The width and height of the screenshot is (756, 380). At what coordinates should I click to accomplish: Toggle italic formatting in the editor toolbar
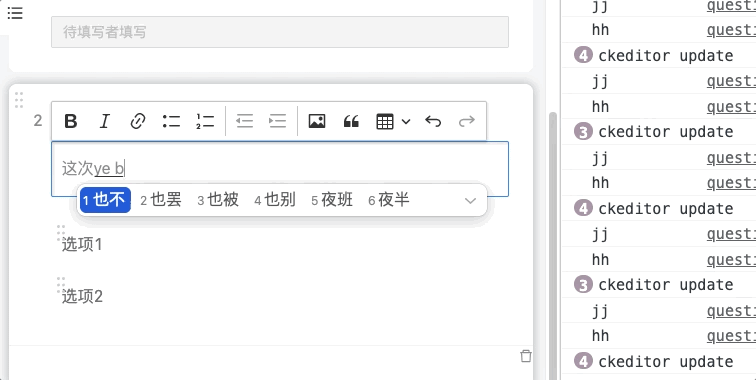coord(104,121)
